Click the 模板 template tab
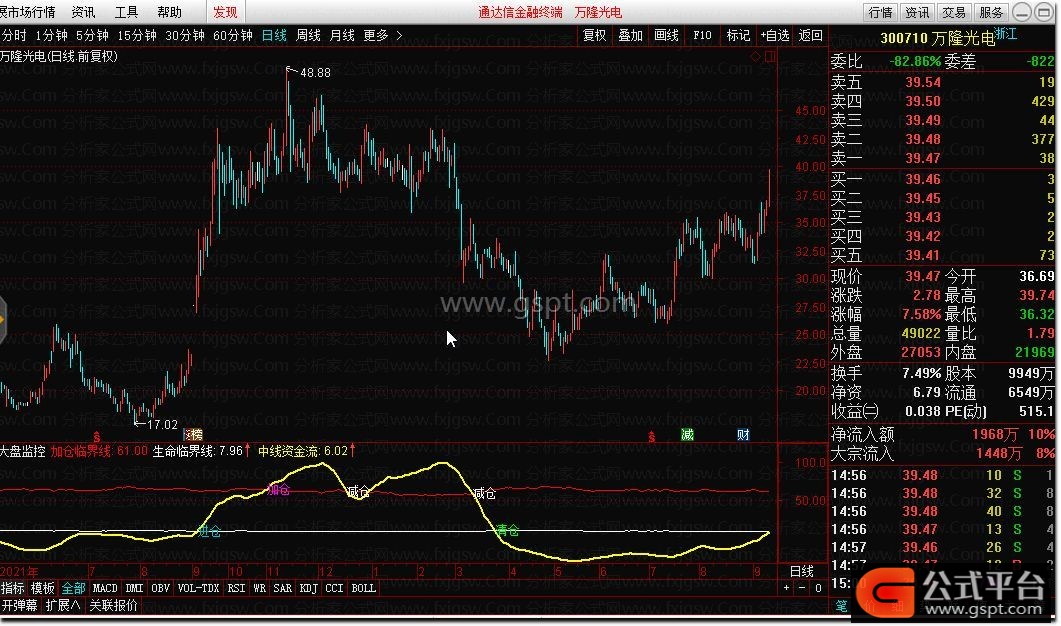The image size is (1061, 626). 43,588
